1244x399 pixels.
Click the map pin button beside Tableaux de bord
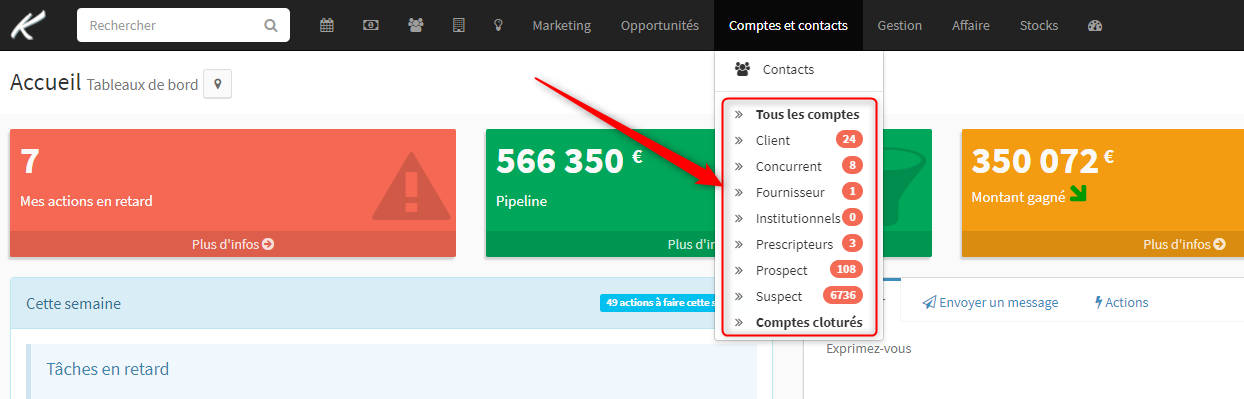[x=217, y=84]
